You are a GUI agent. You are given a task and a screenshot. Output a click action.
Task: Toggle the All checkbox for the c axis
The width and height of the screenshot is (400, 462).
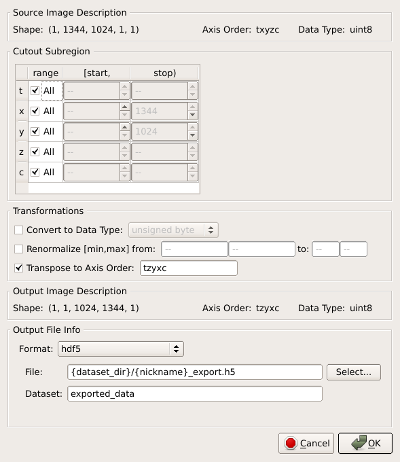click(35, 172)
